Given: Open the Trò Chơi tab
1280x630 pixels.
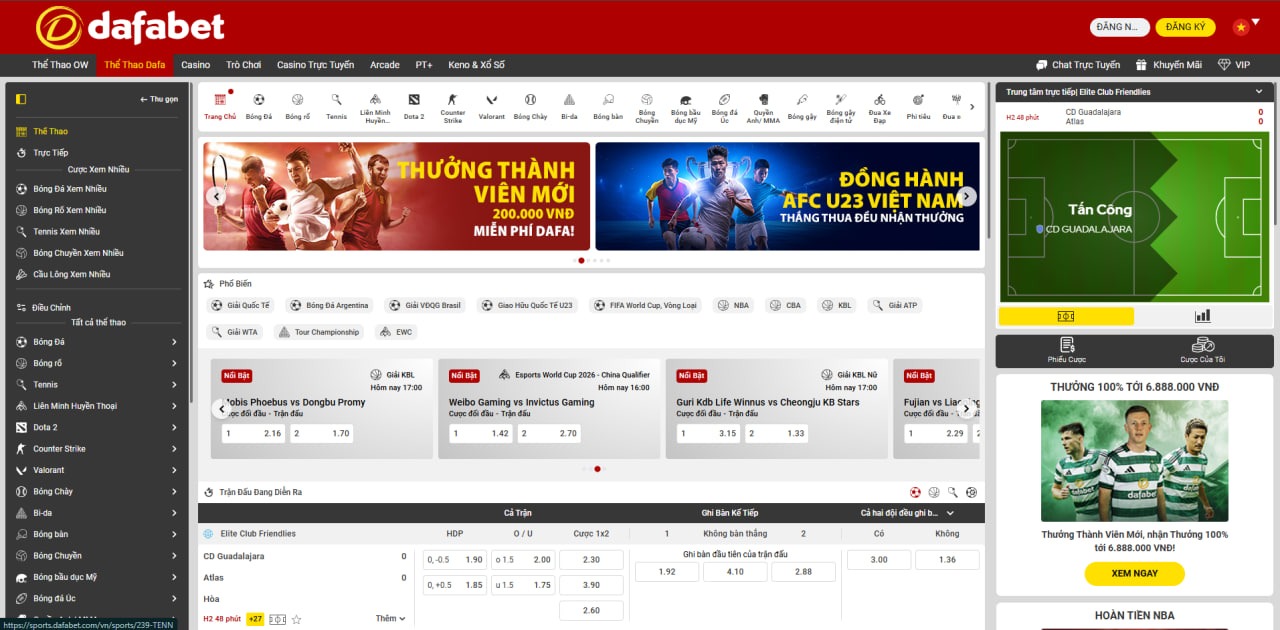Looking at the screenshot, I should (x=243, y=65).
